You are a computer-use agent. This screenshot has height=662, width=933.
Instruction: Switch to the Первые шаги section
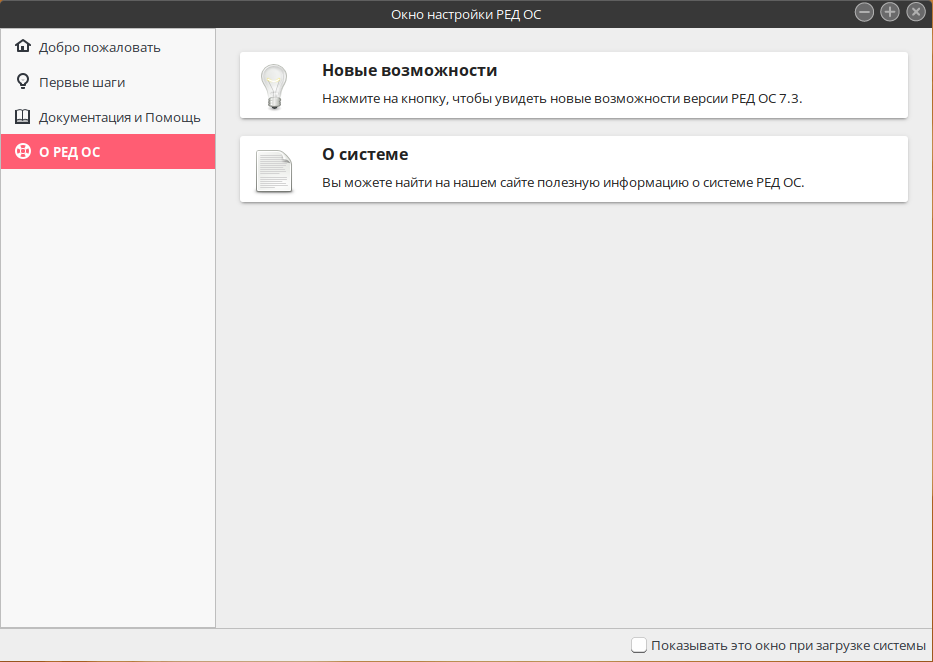pyautogui.click(x=108, y=82)
